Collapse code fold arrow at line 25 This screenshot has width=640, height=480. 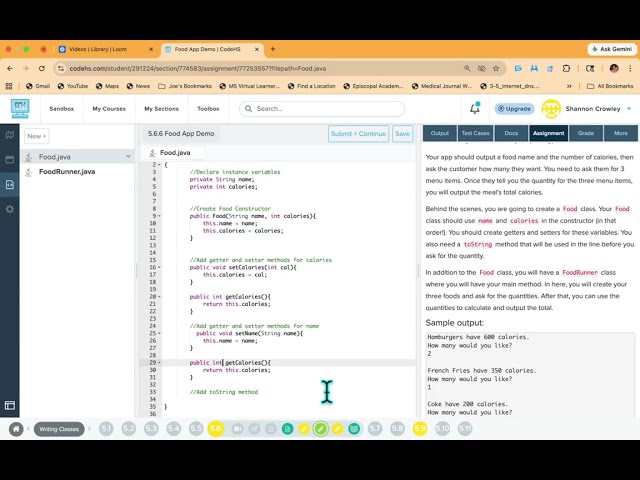[x=159, y=333]
